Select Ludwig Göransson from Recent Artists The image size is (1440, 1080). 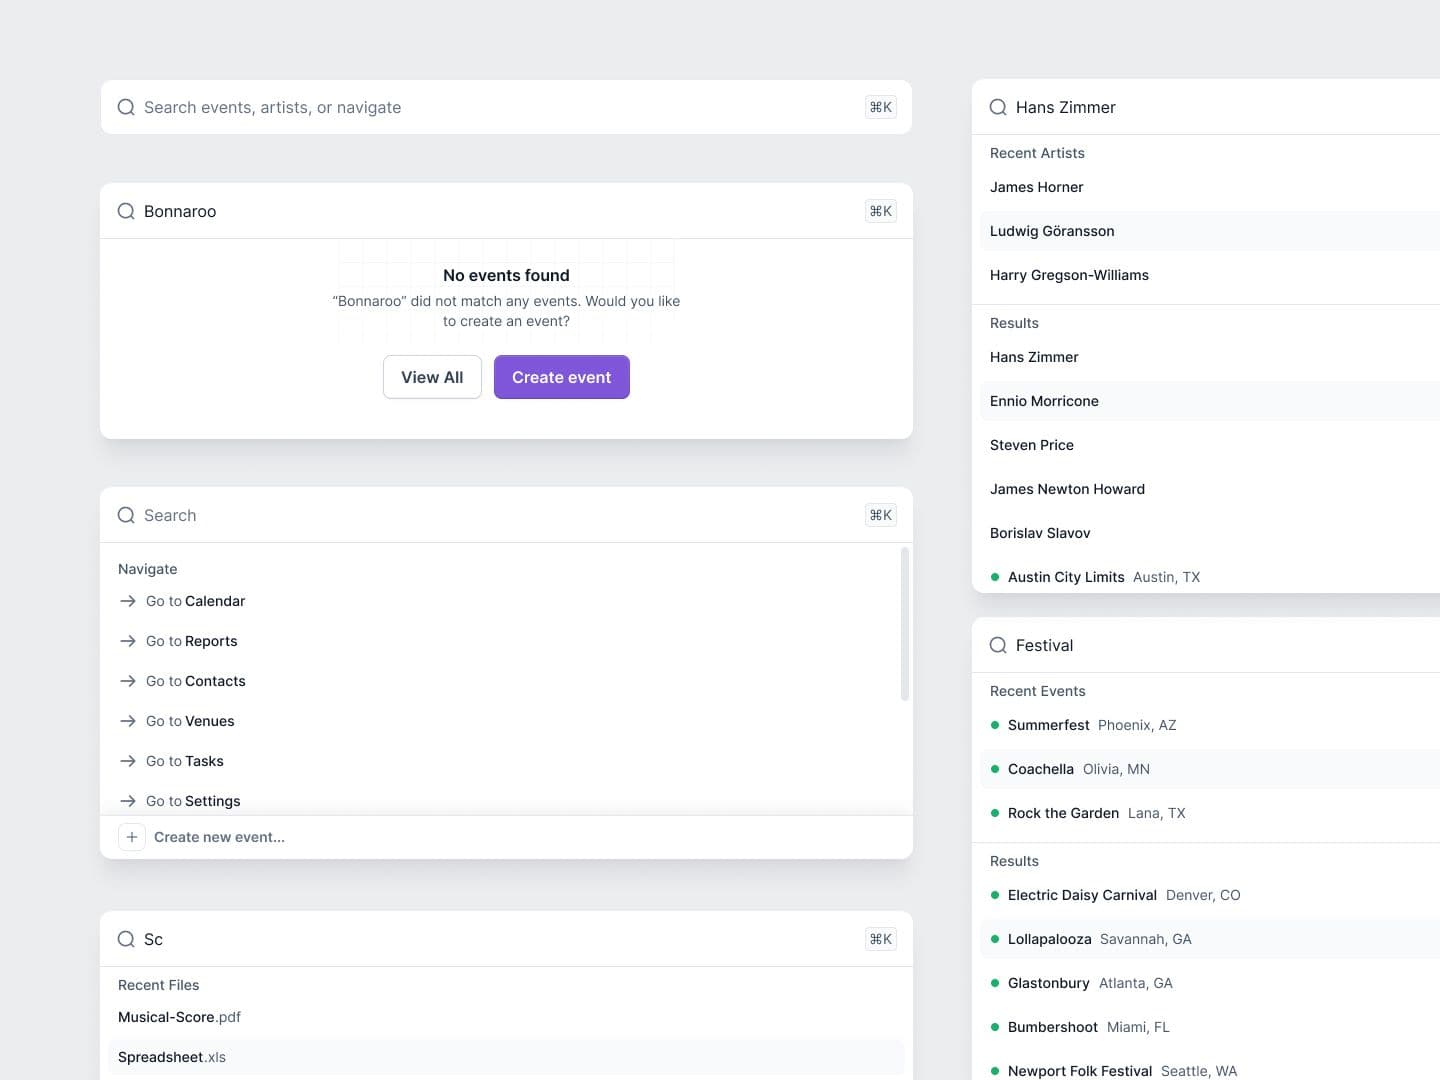tap(1052, 231)
